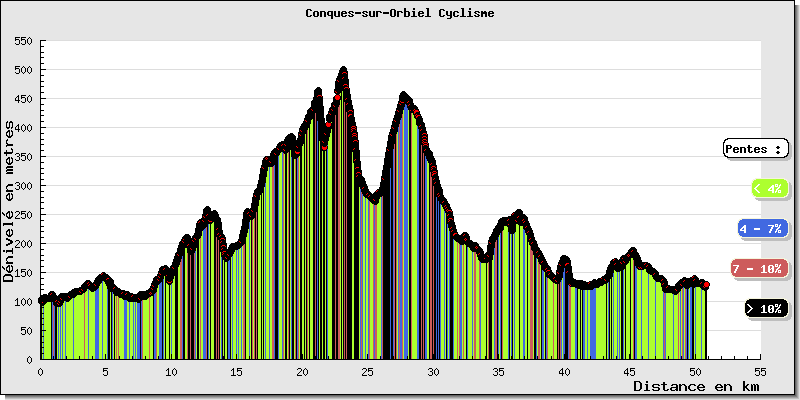Click the "10" tick on the distance axis
The height and width of the screenshot is (400, 800).
point(171,370)
